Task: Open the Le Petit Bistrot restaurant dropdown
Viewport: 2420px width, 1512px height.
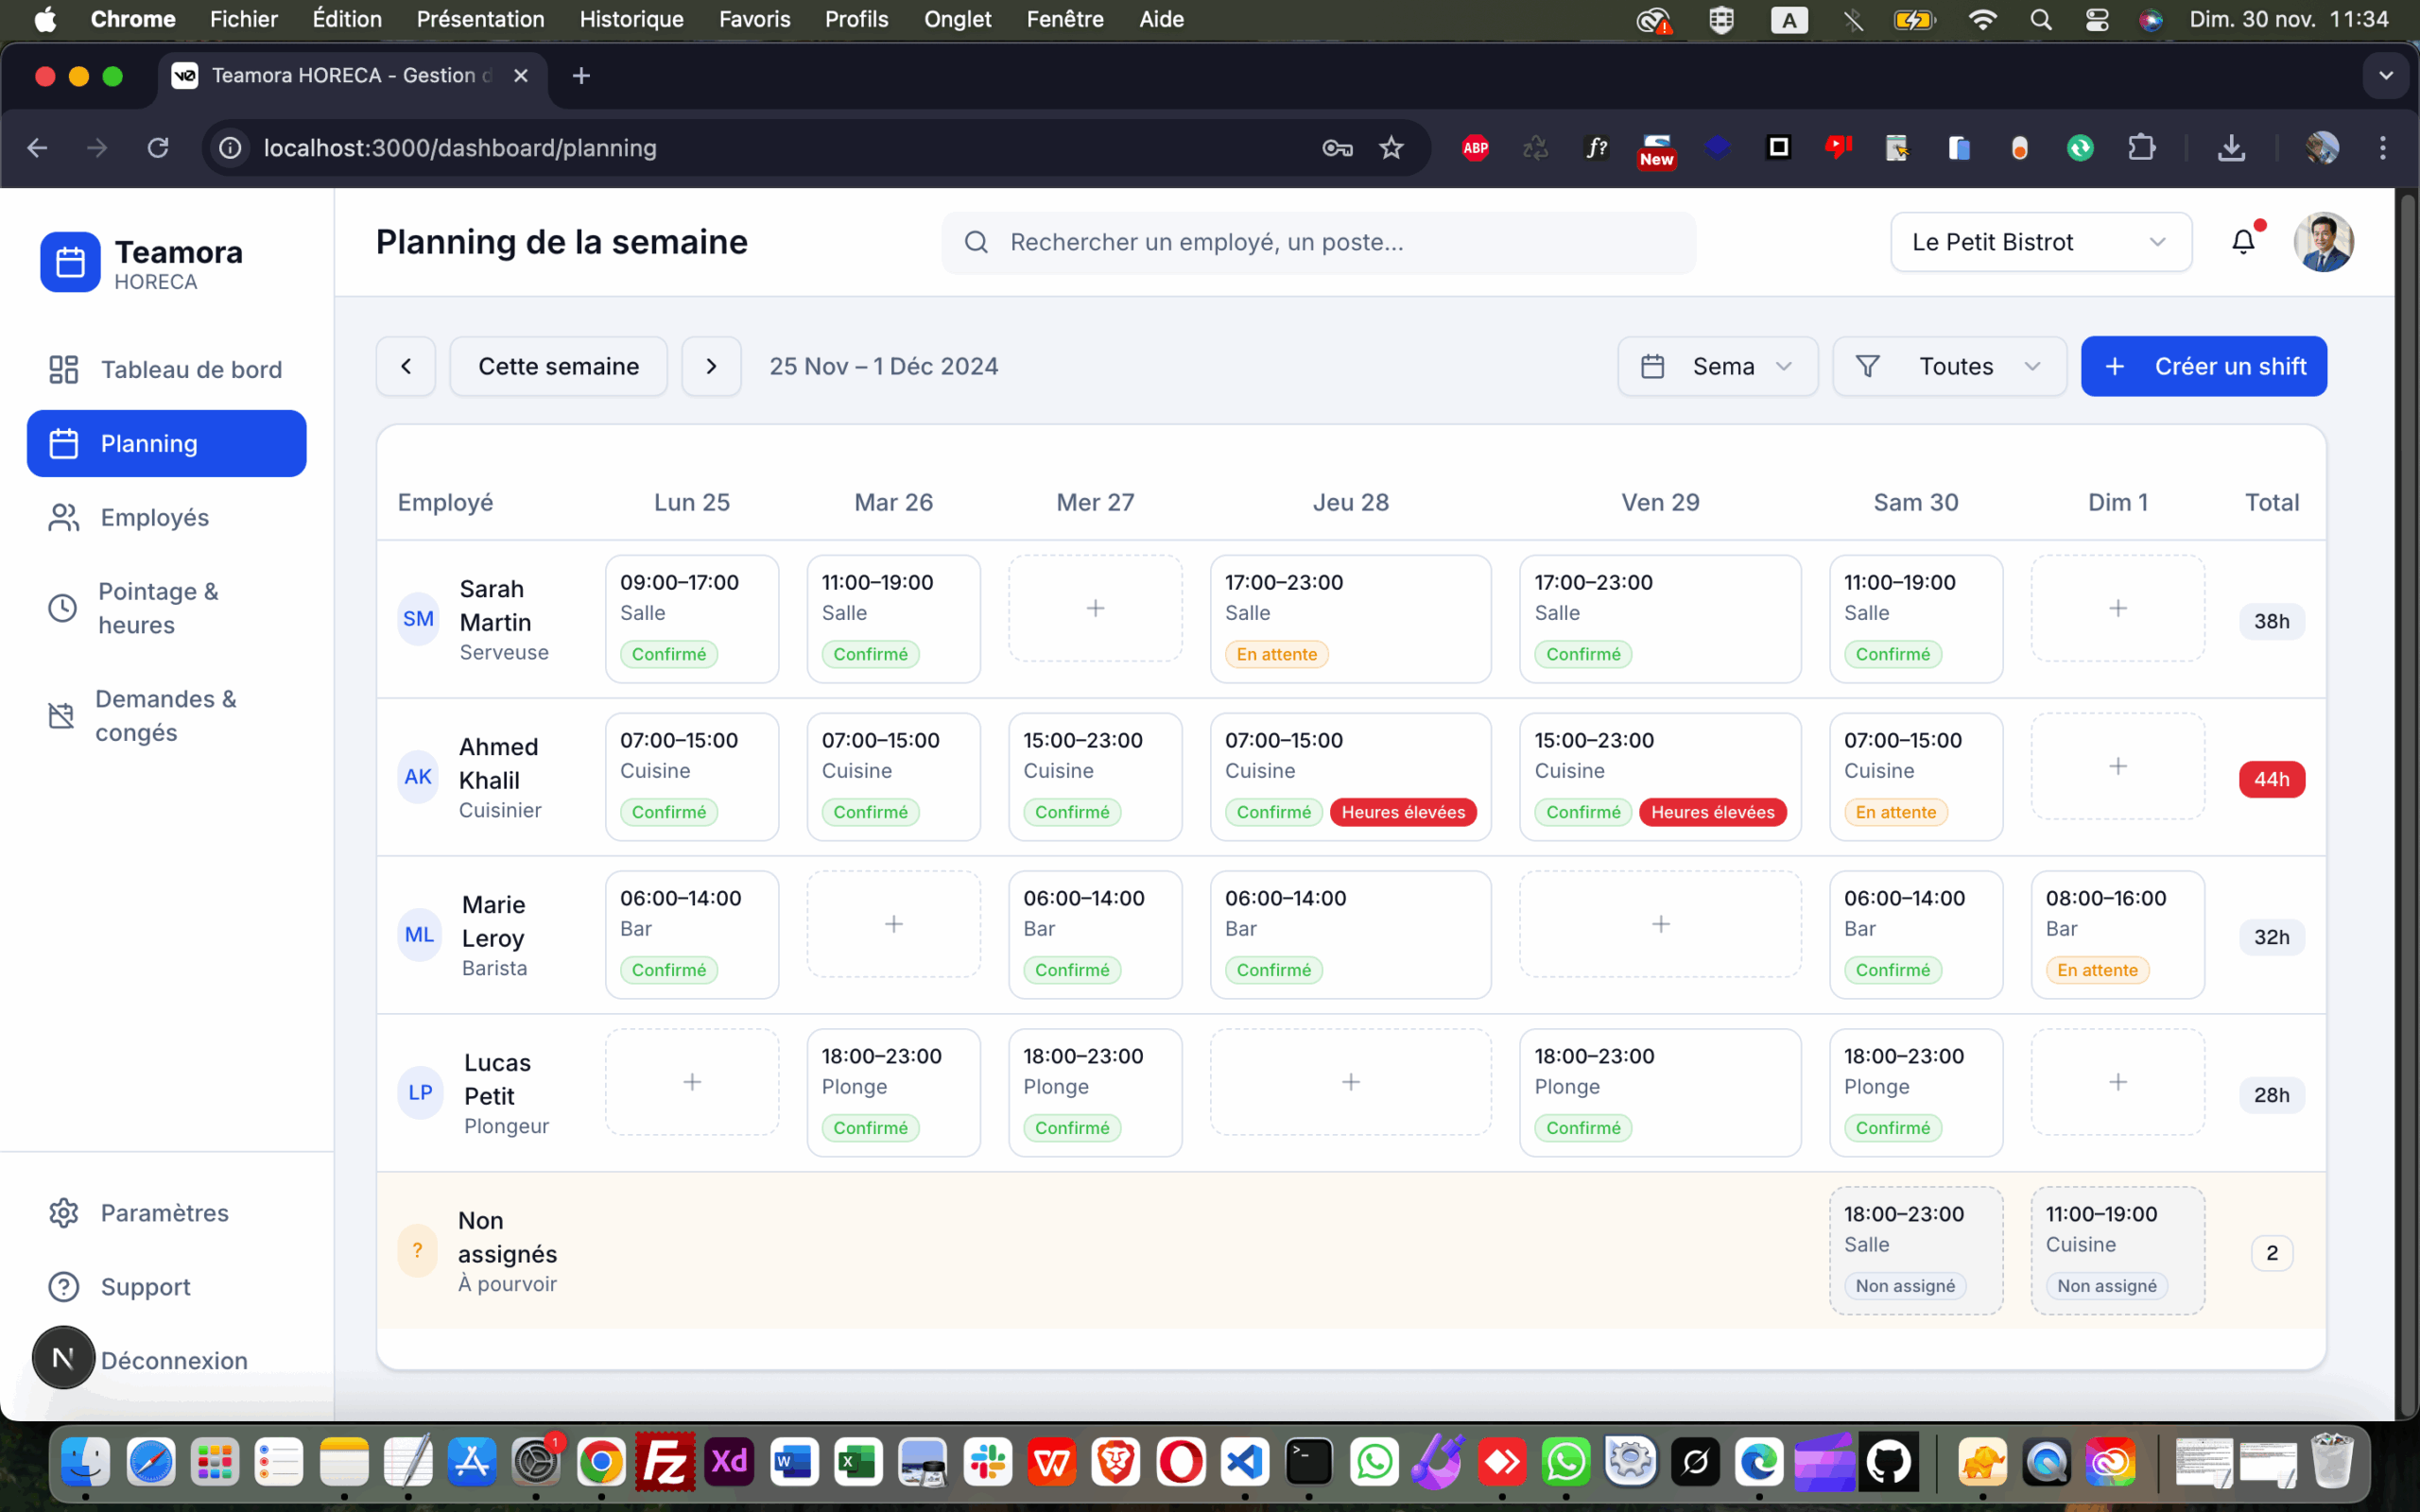Action: click(x=2040, y=242)
